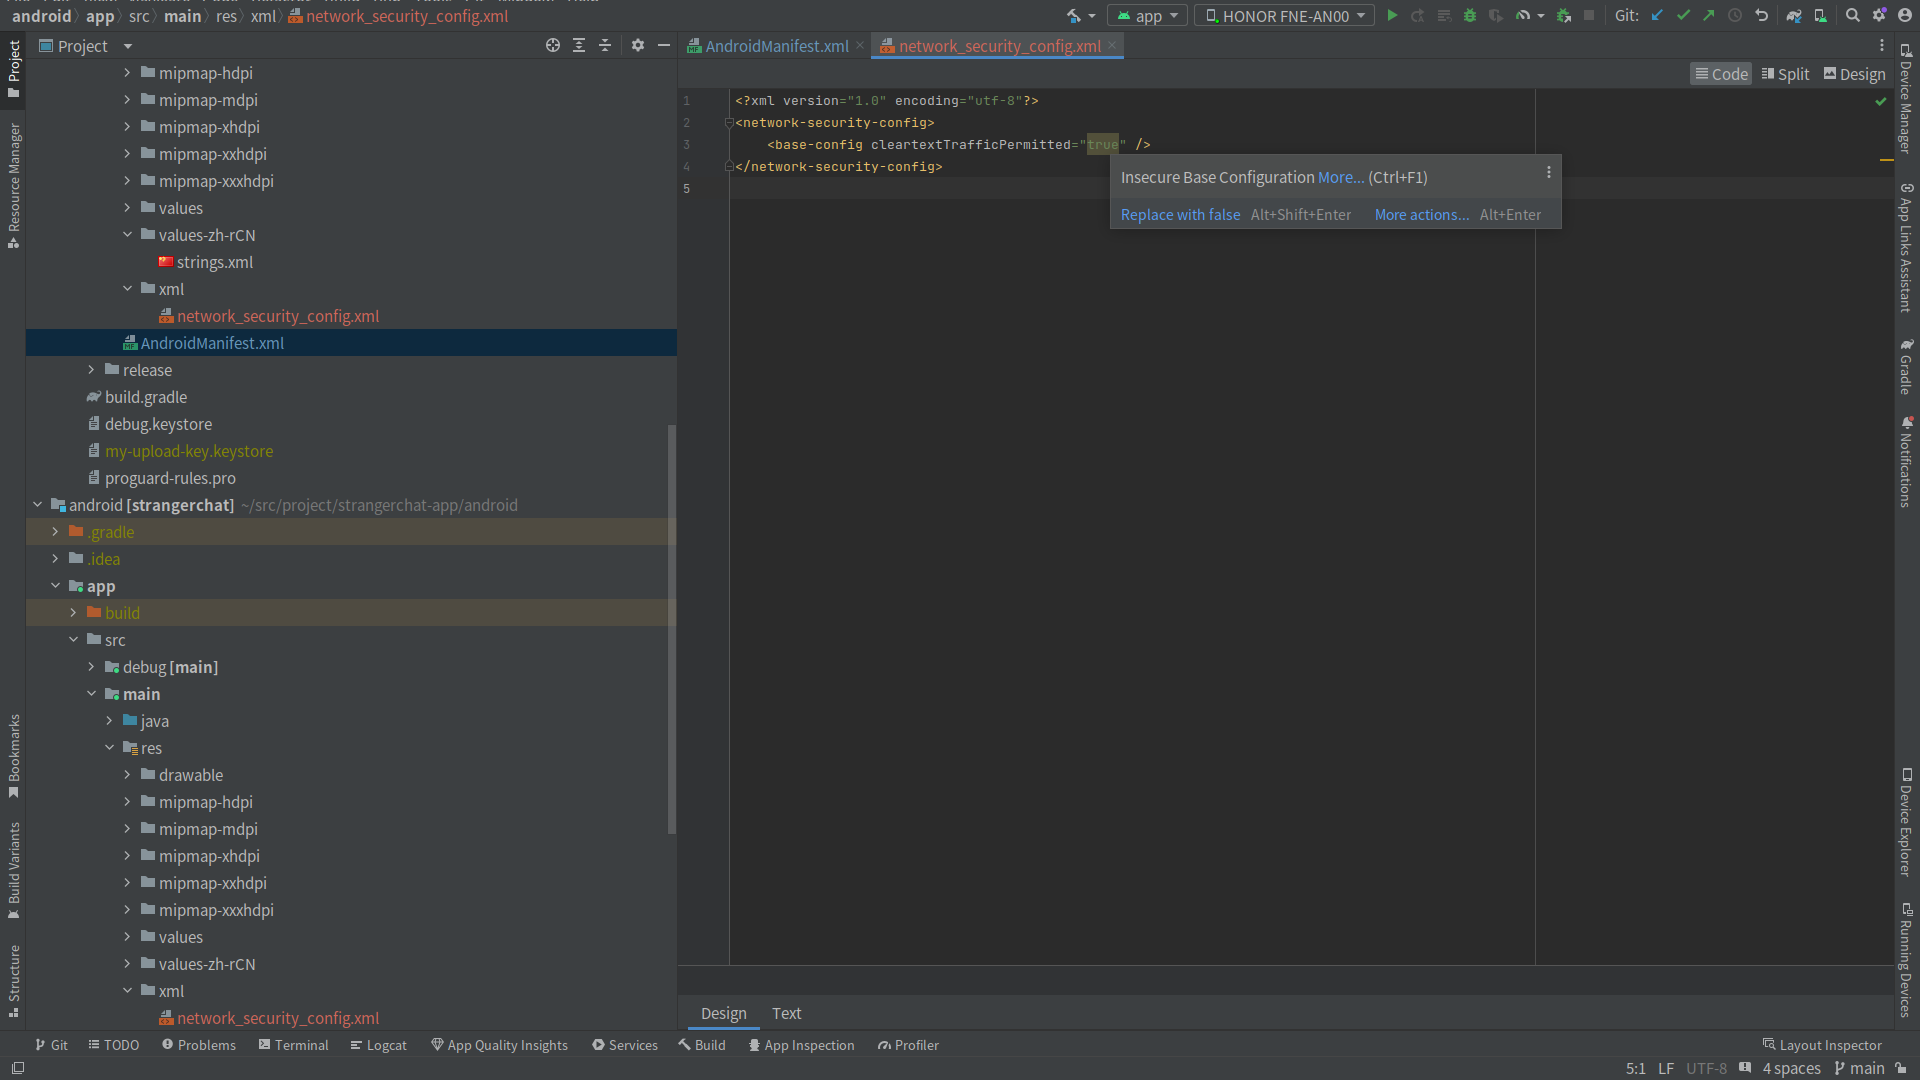Run the app with green play button
Screen dimensions: 1920x1080
pos(1392,16)
